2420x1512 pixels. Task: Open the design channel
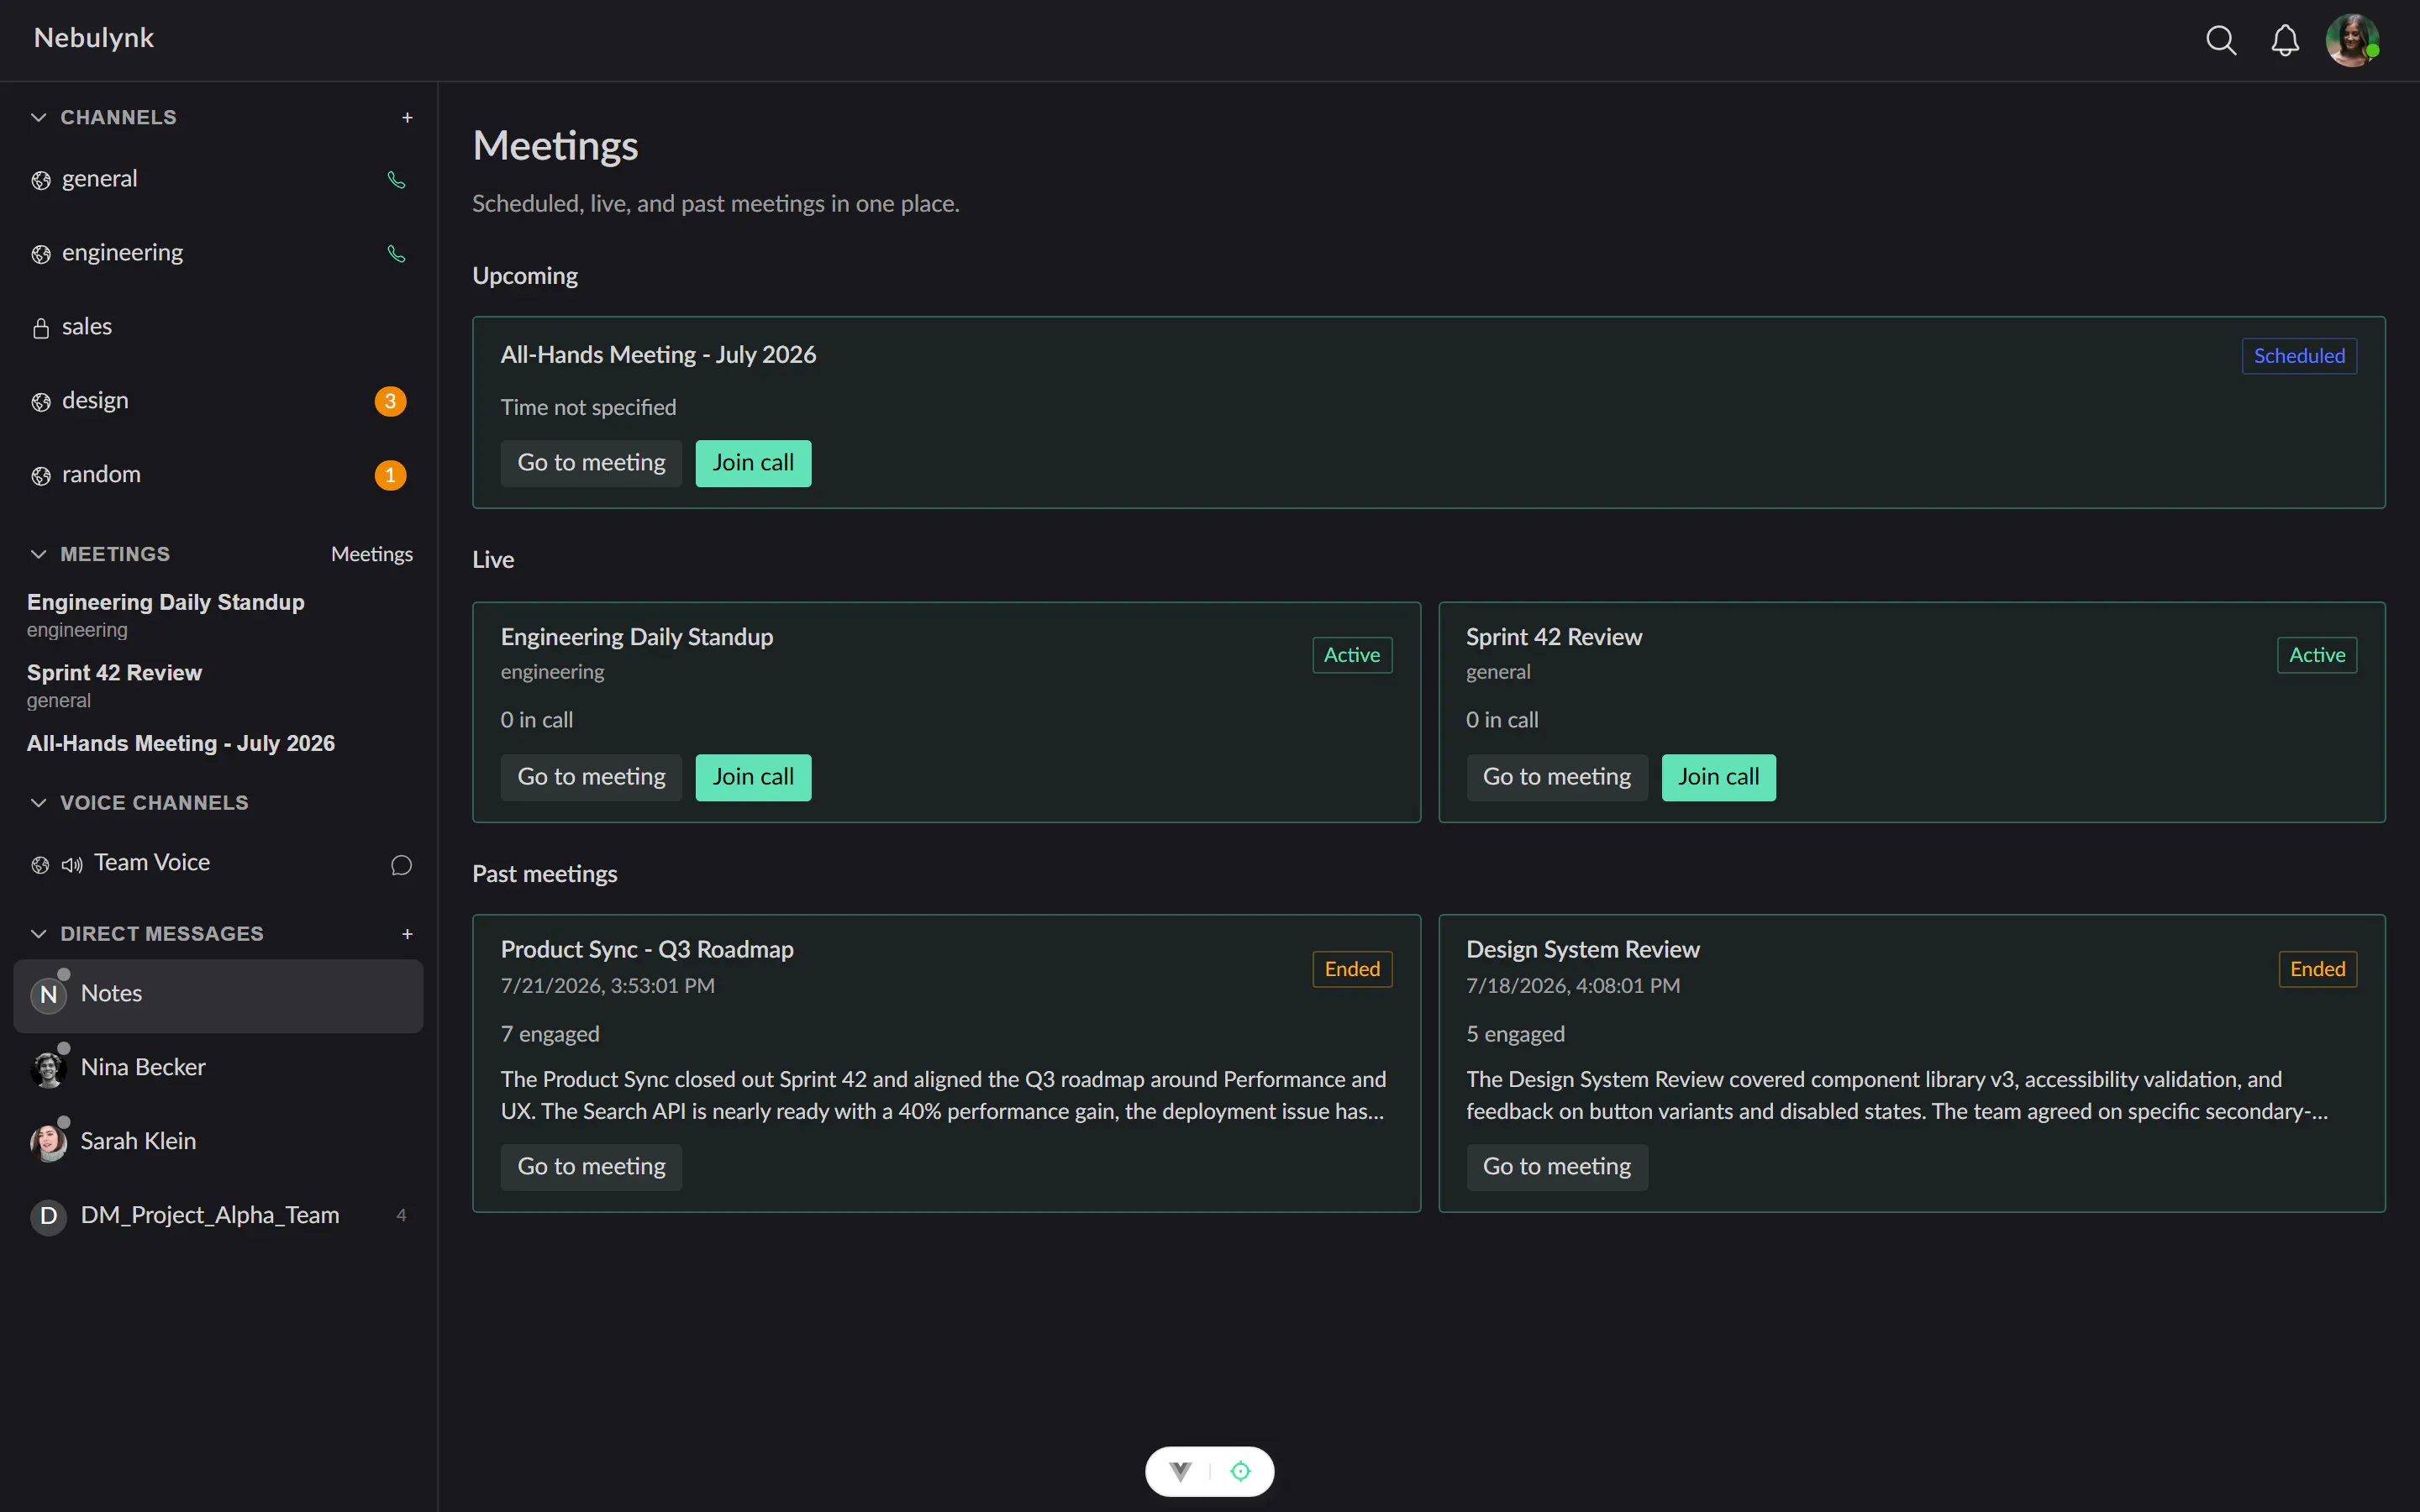pyautogui.click(x=218, y=402)
